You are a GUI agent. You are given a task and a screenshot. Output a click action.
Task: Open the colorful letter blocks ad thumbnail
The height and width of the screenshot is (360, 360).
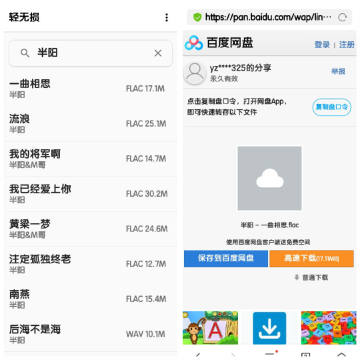(x=328, y=328)
